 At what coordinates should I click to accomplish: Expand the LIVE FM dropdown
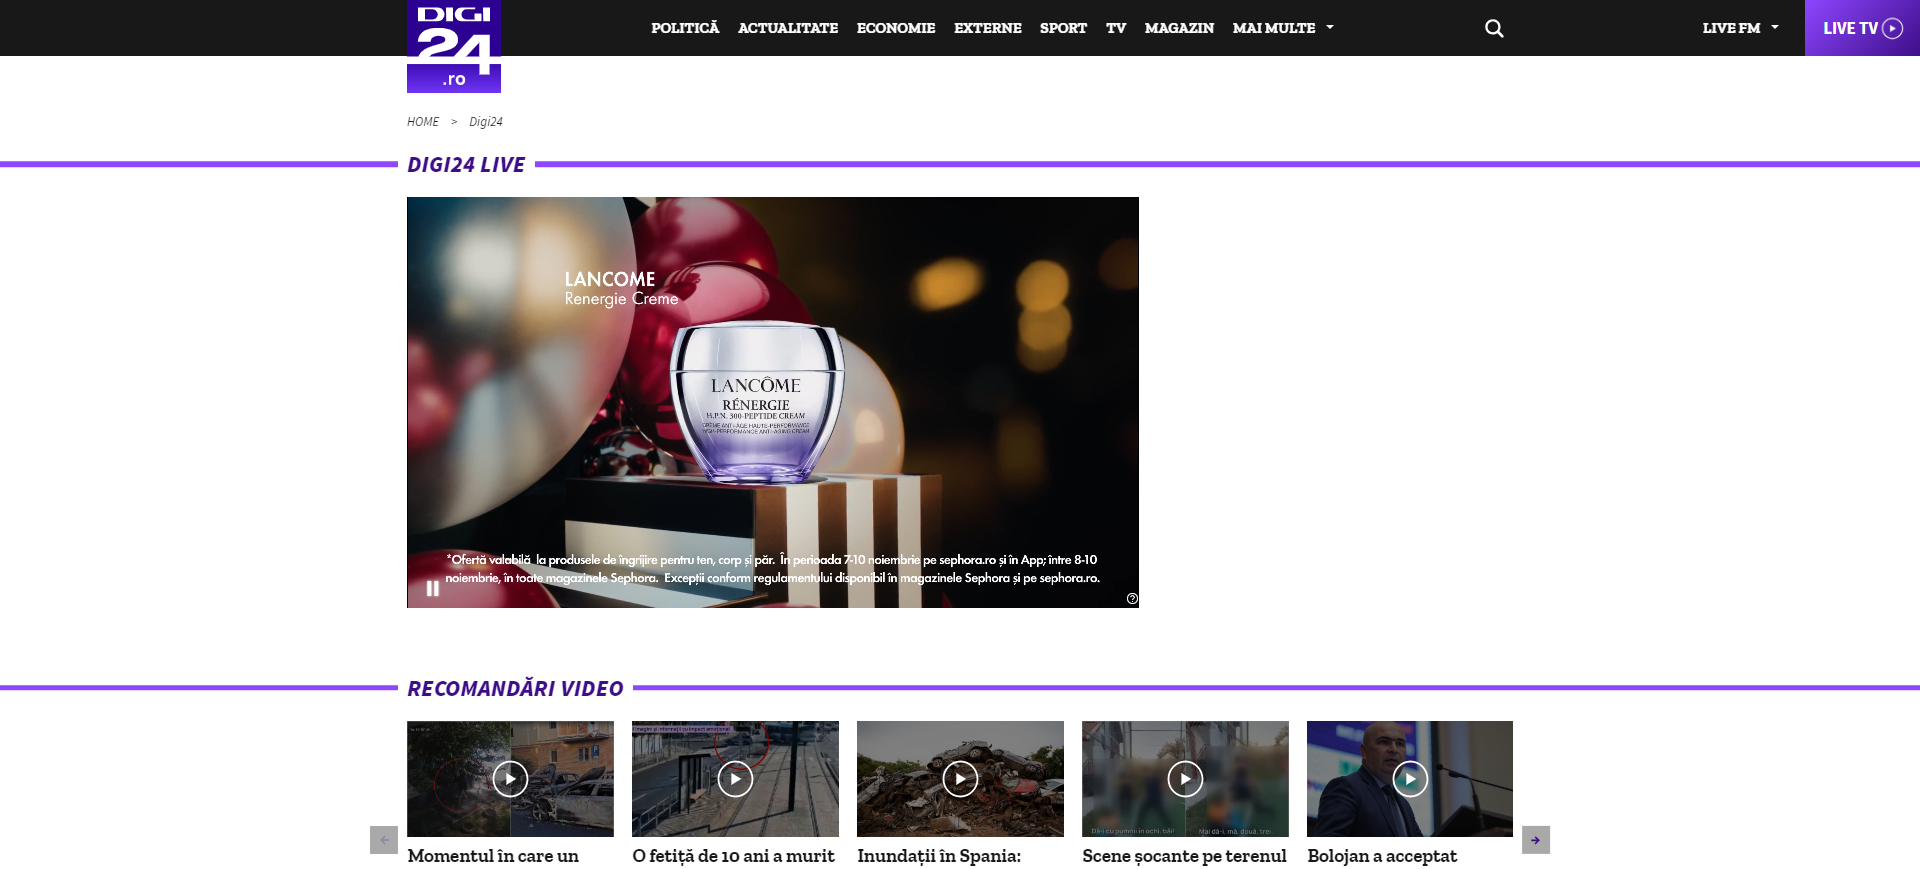(1740, 28)
